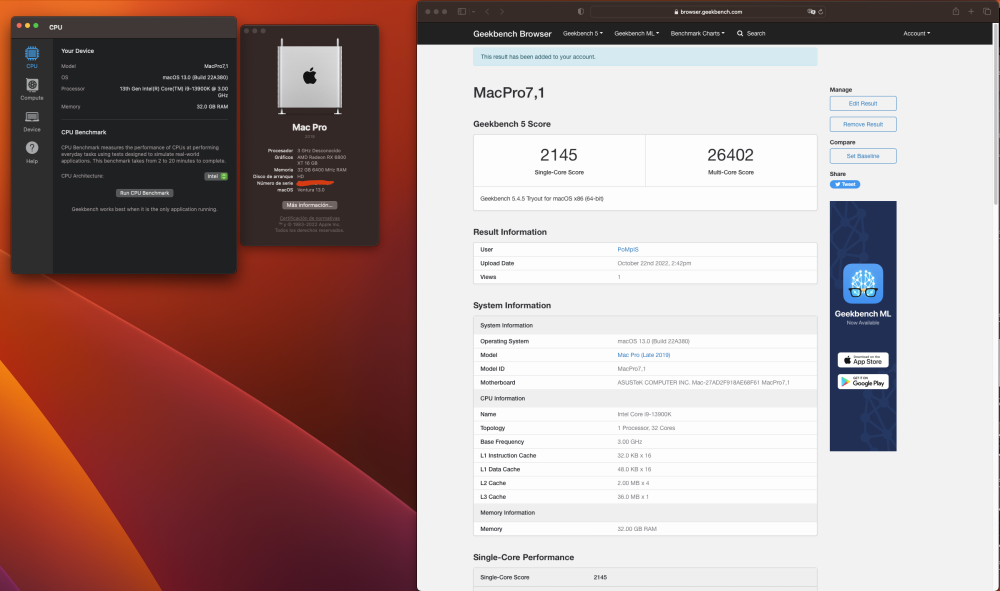Reload the page in Safari
1000x591 pixels.
click(821, 11)
